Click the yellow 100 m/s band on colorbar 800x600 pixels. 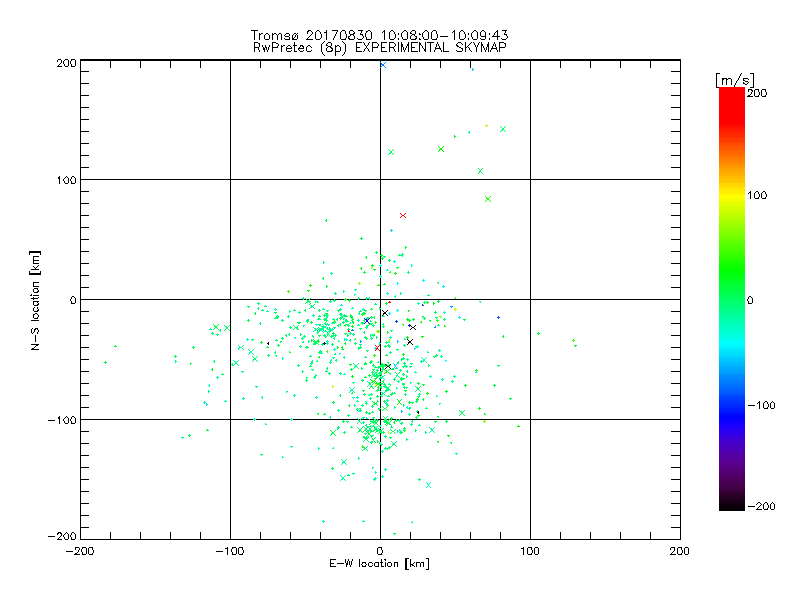[732, 195]
